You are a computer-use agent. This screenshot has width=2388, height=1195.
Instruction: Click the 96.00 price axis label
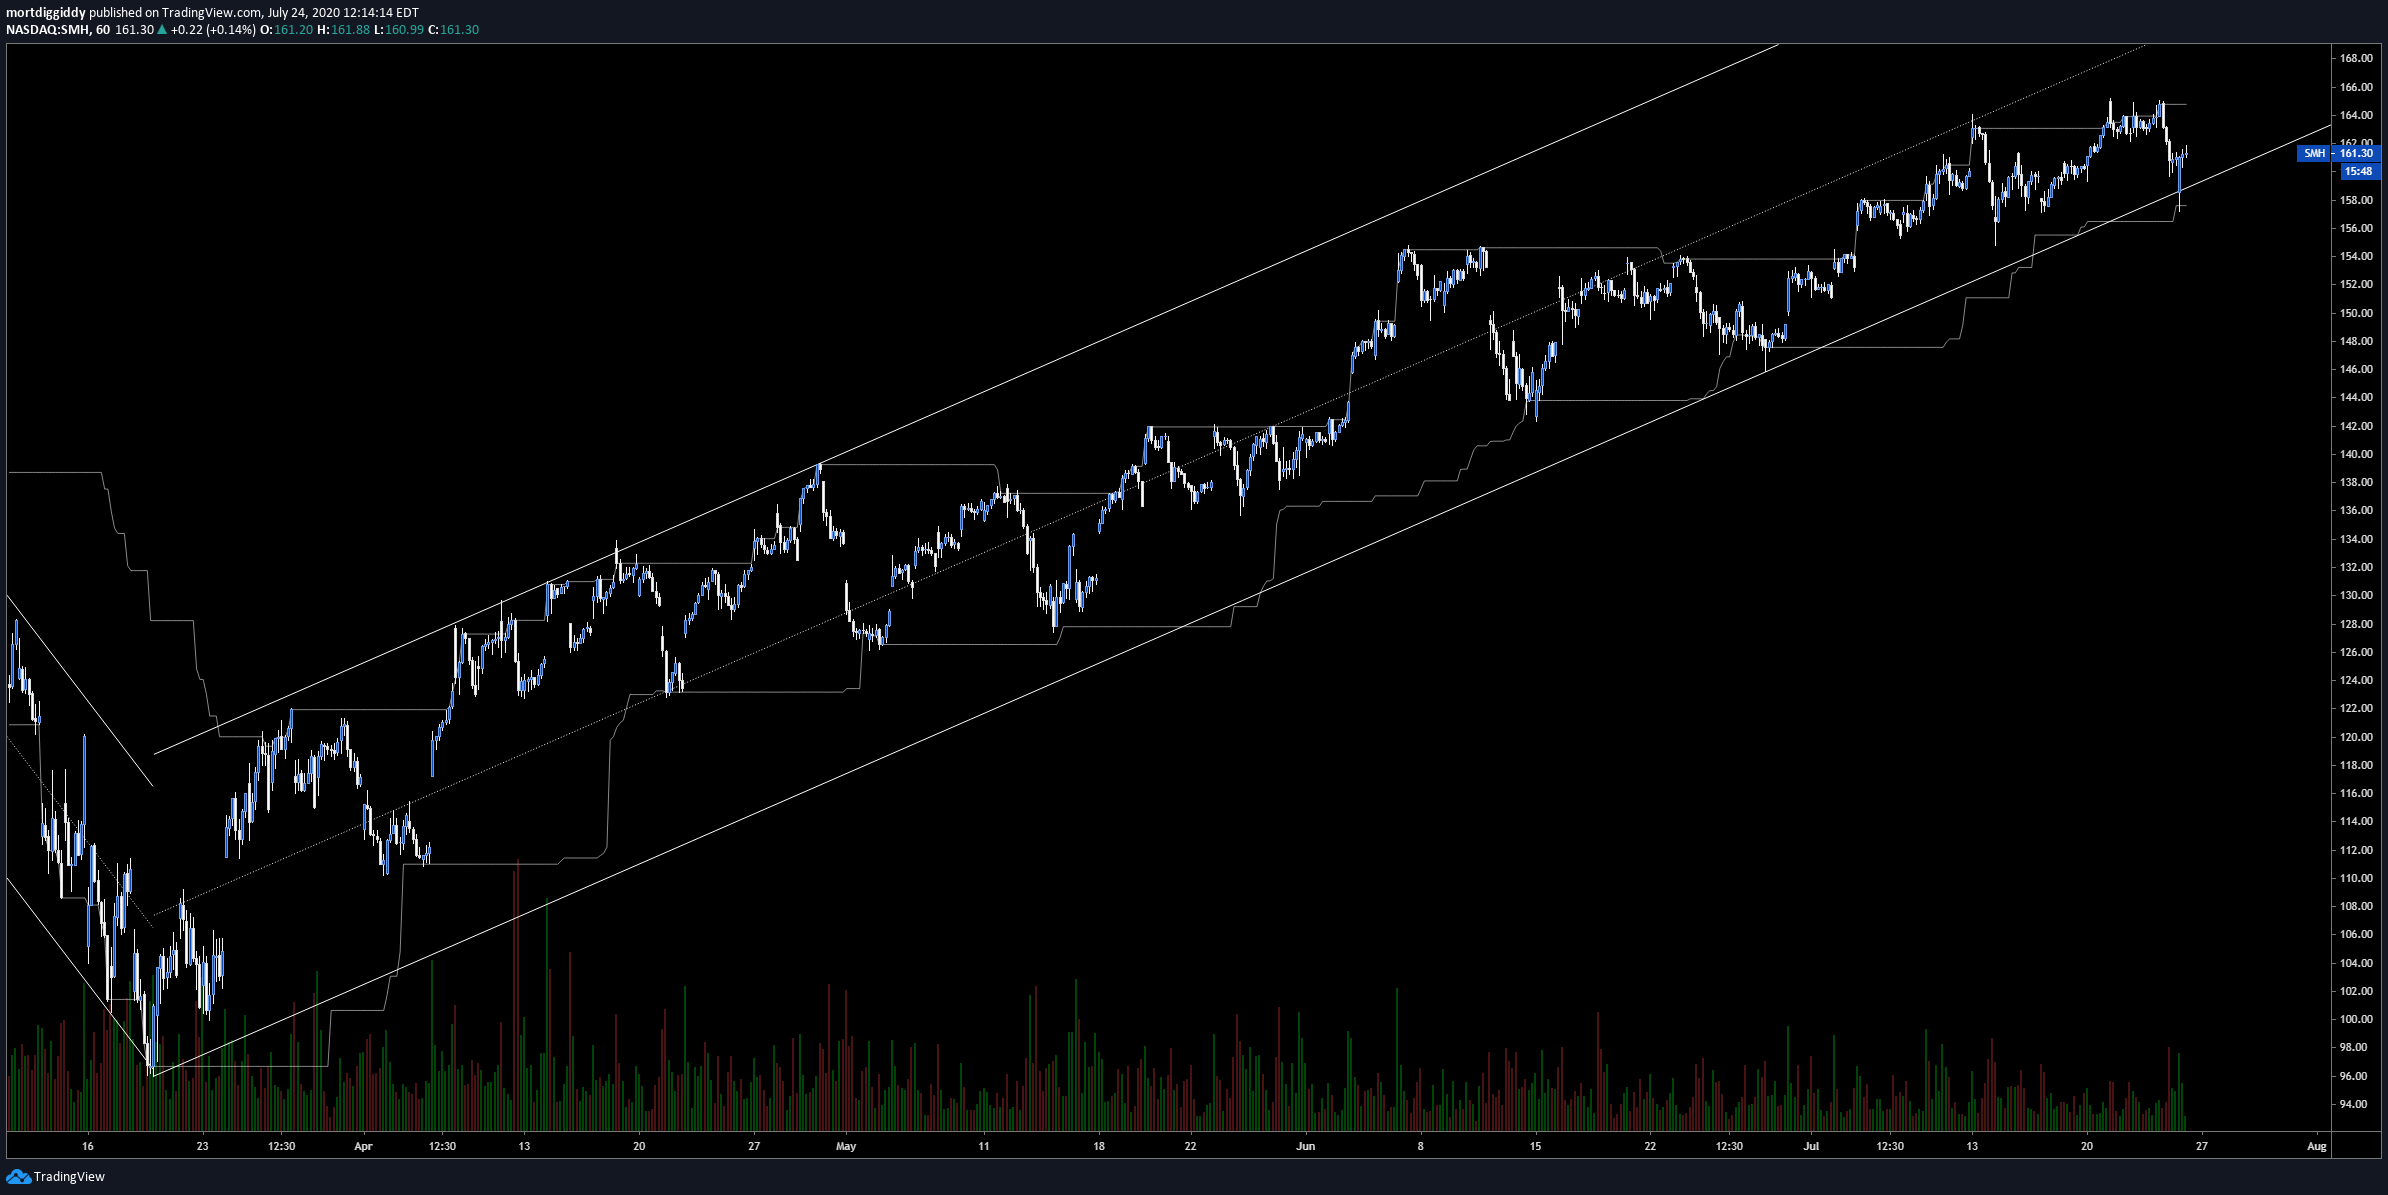(x=2355, y=1076)
